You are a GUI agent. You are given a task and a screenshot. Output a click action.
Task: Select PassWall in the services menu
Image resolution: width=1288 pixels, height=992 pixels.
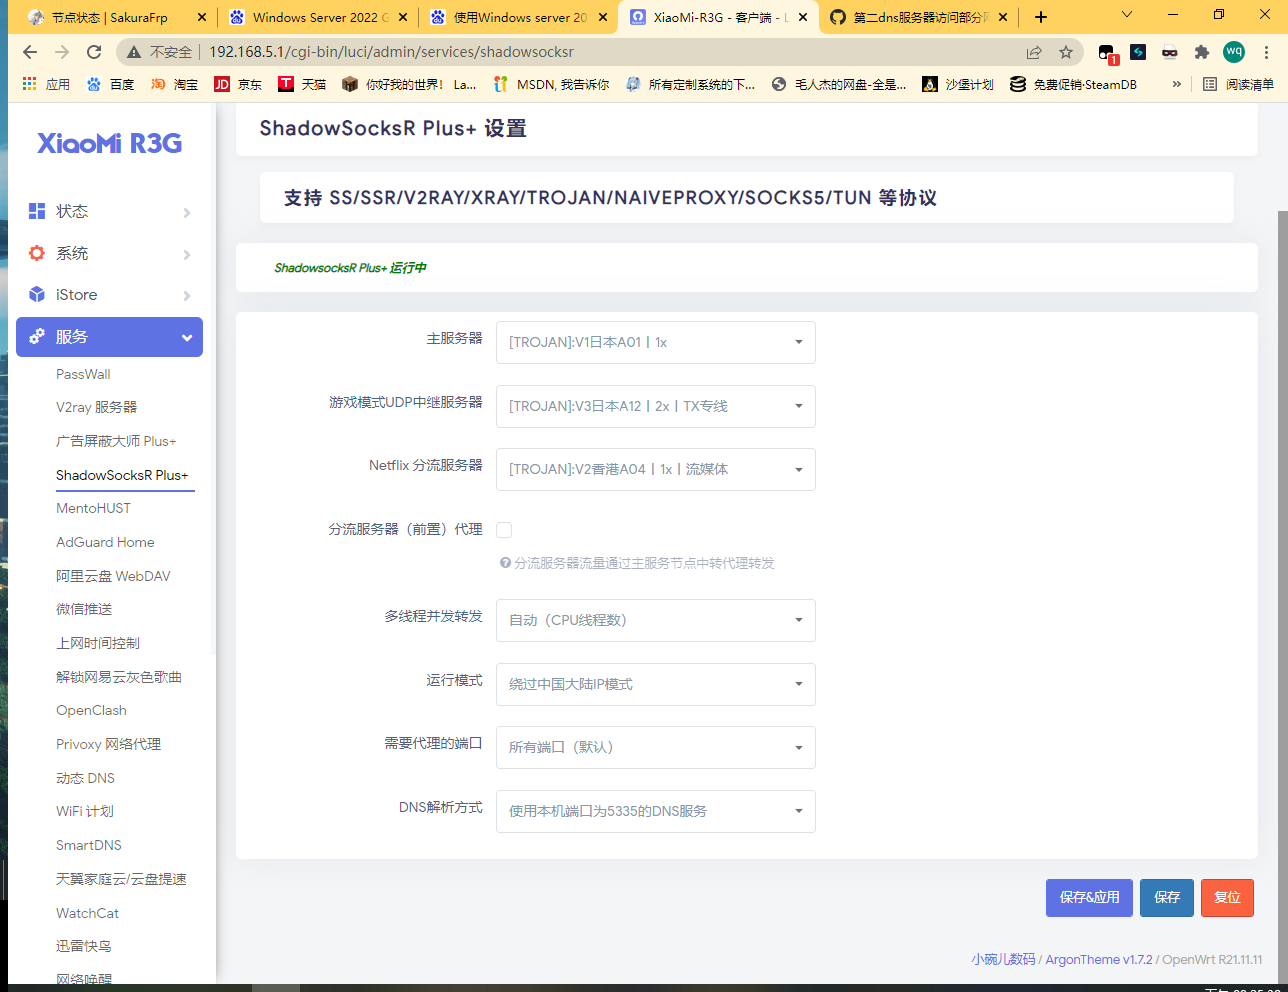(82, 374)
